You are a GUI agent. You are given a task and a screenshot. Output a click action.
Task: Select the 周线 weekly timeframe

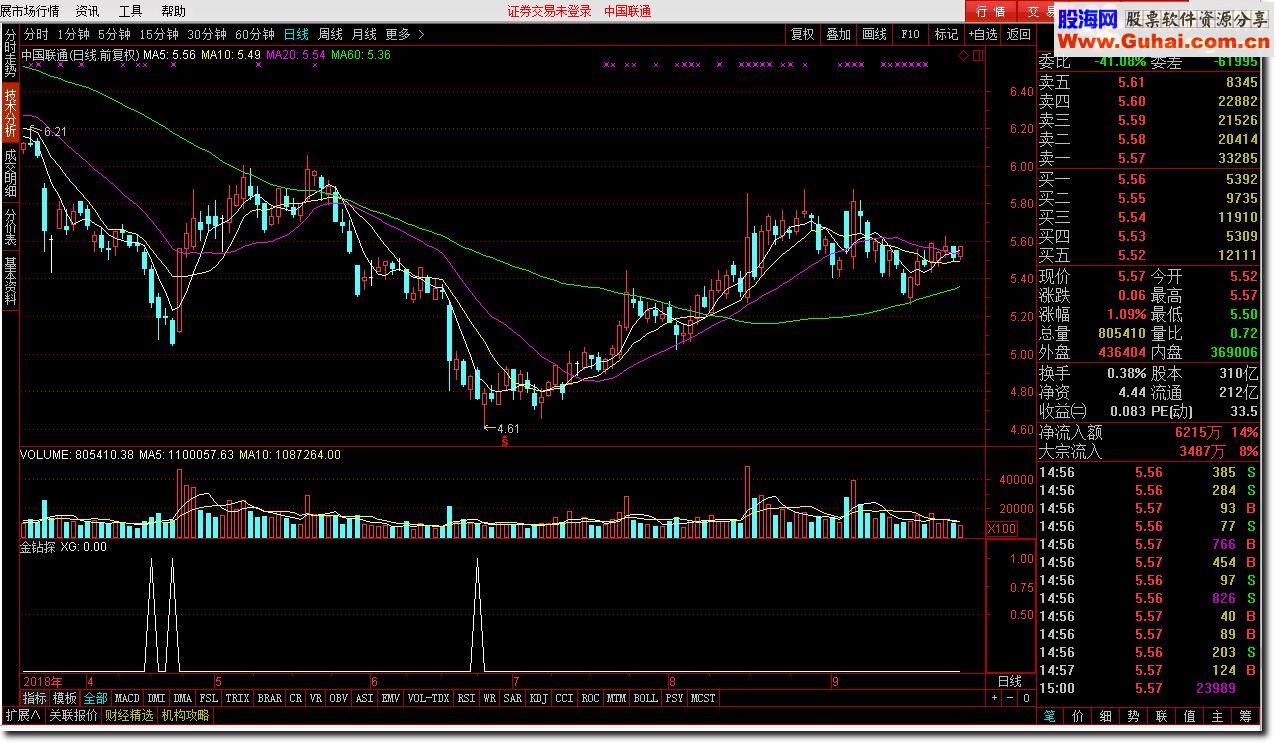click(x=330, y=34)
